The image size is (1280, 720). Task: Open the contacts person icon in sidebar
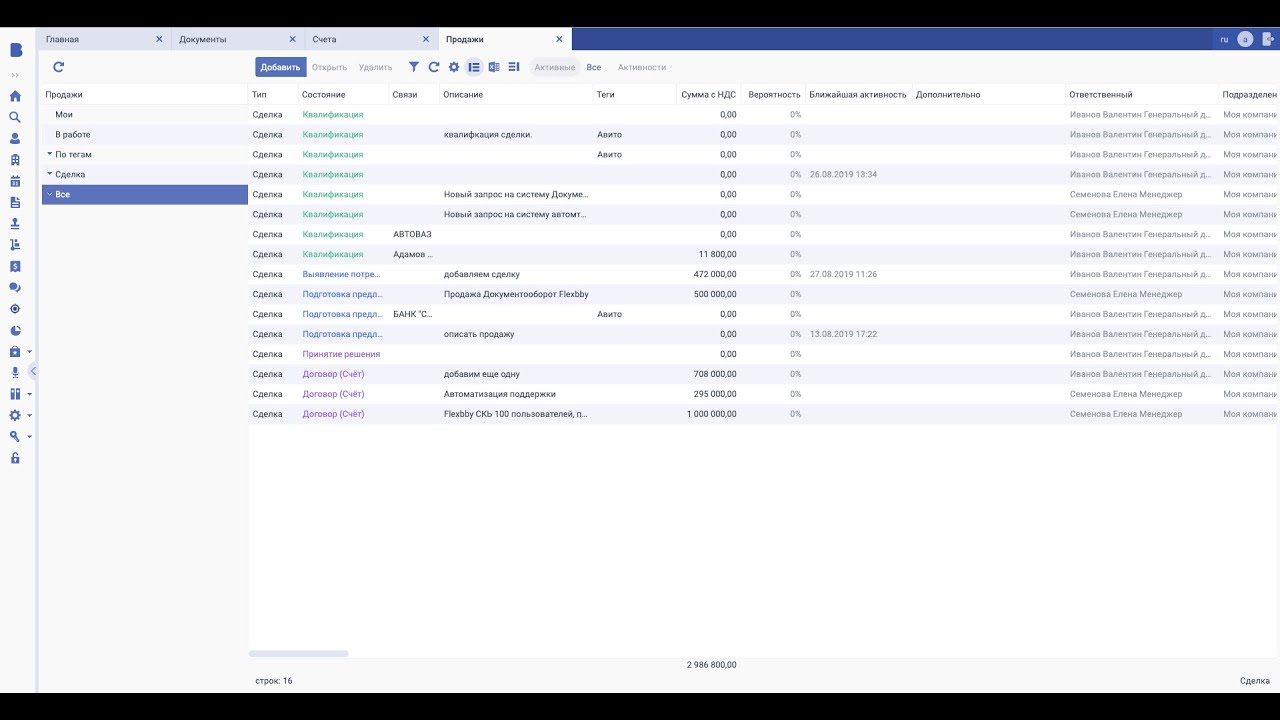tap(15, 139)
